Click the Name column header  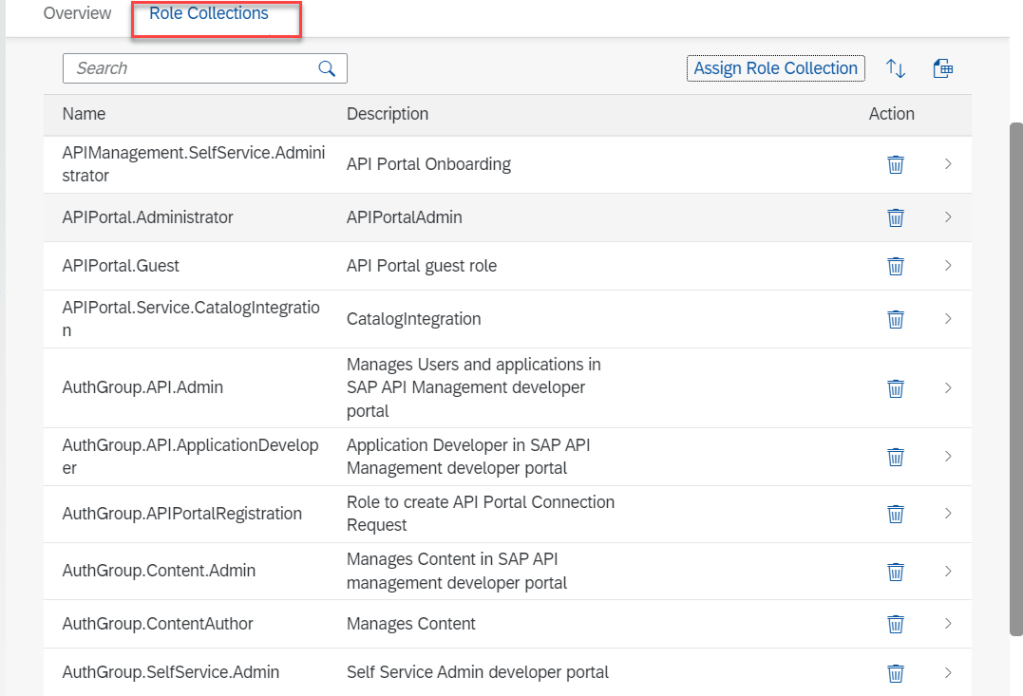[84, 114]
